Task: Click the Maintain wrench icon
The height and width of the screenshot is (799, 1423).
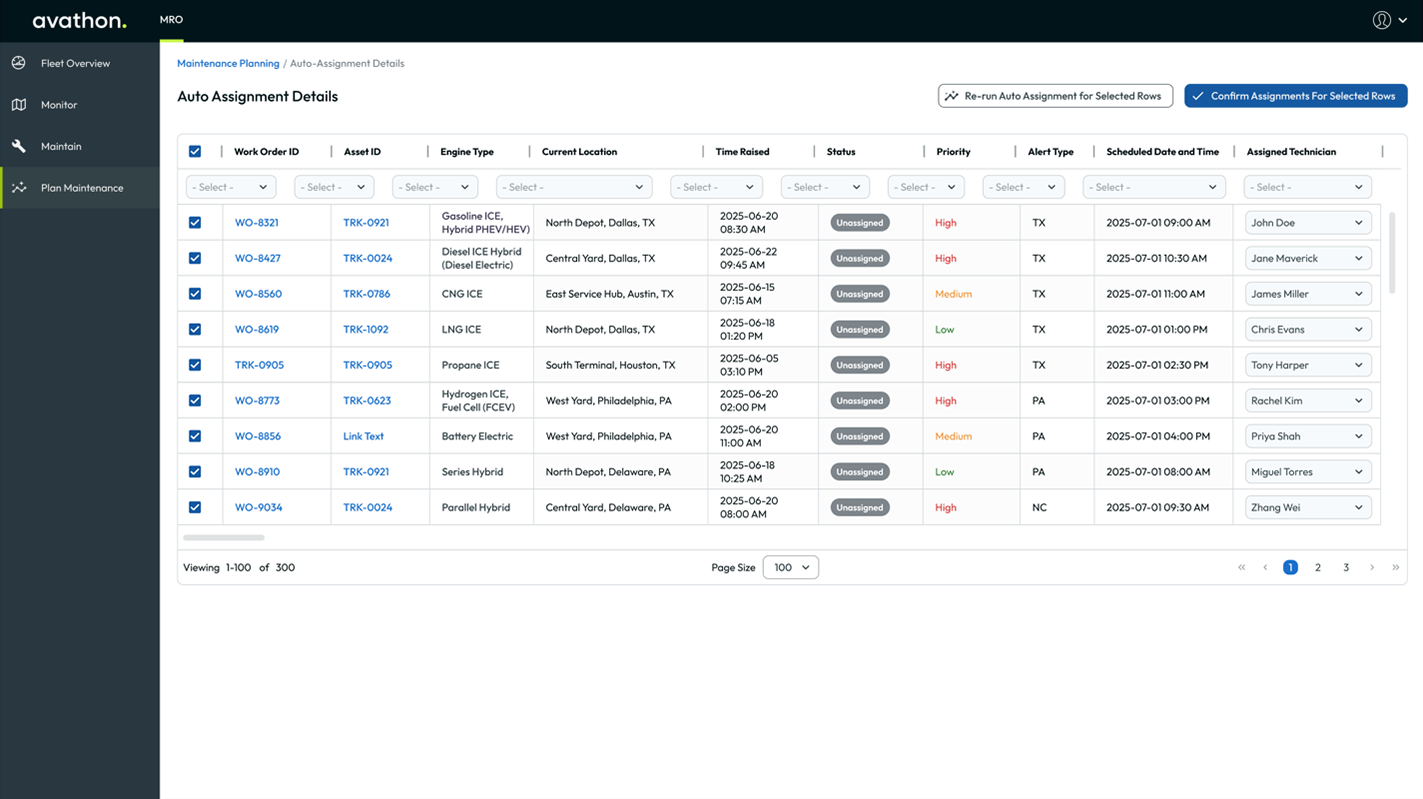Action: tap(19, 146)
